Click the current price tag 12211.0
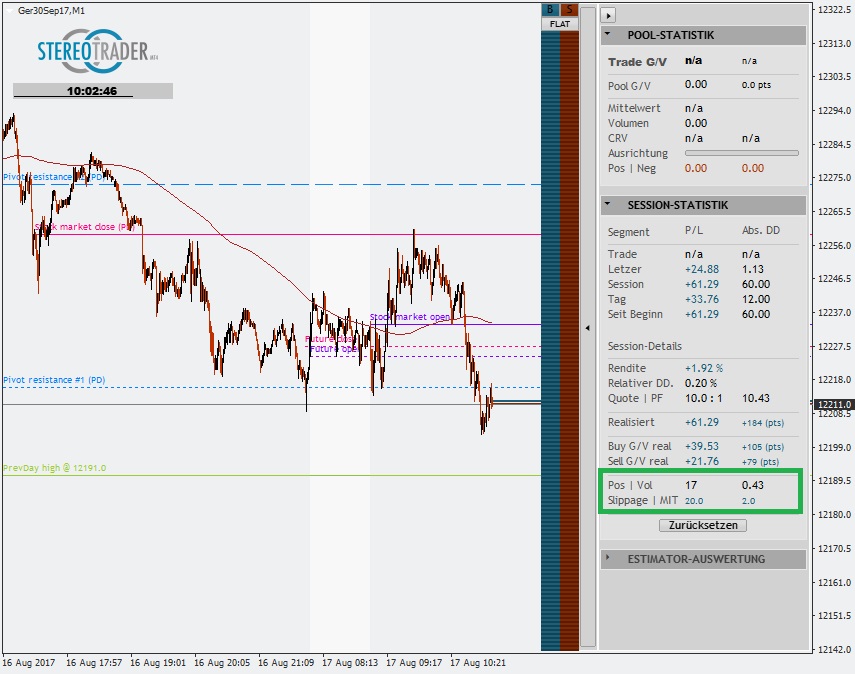Screen dimensions: 855x674 [x=834, y=405]
